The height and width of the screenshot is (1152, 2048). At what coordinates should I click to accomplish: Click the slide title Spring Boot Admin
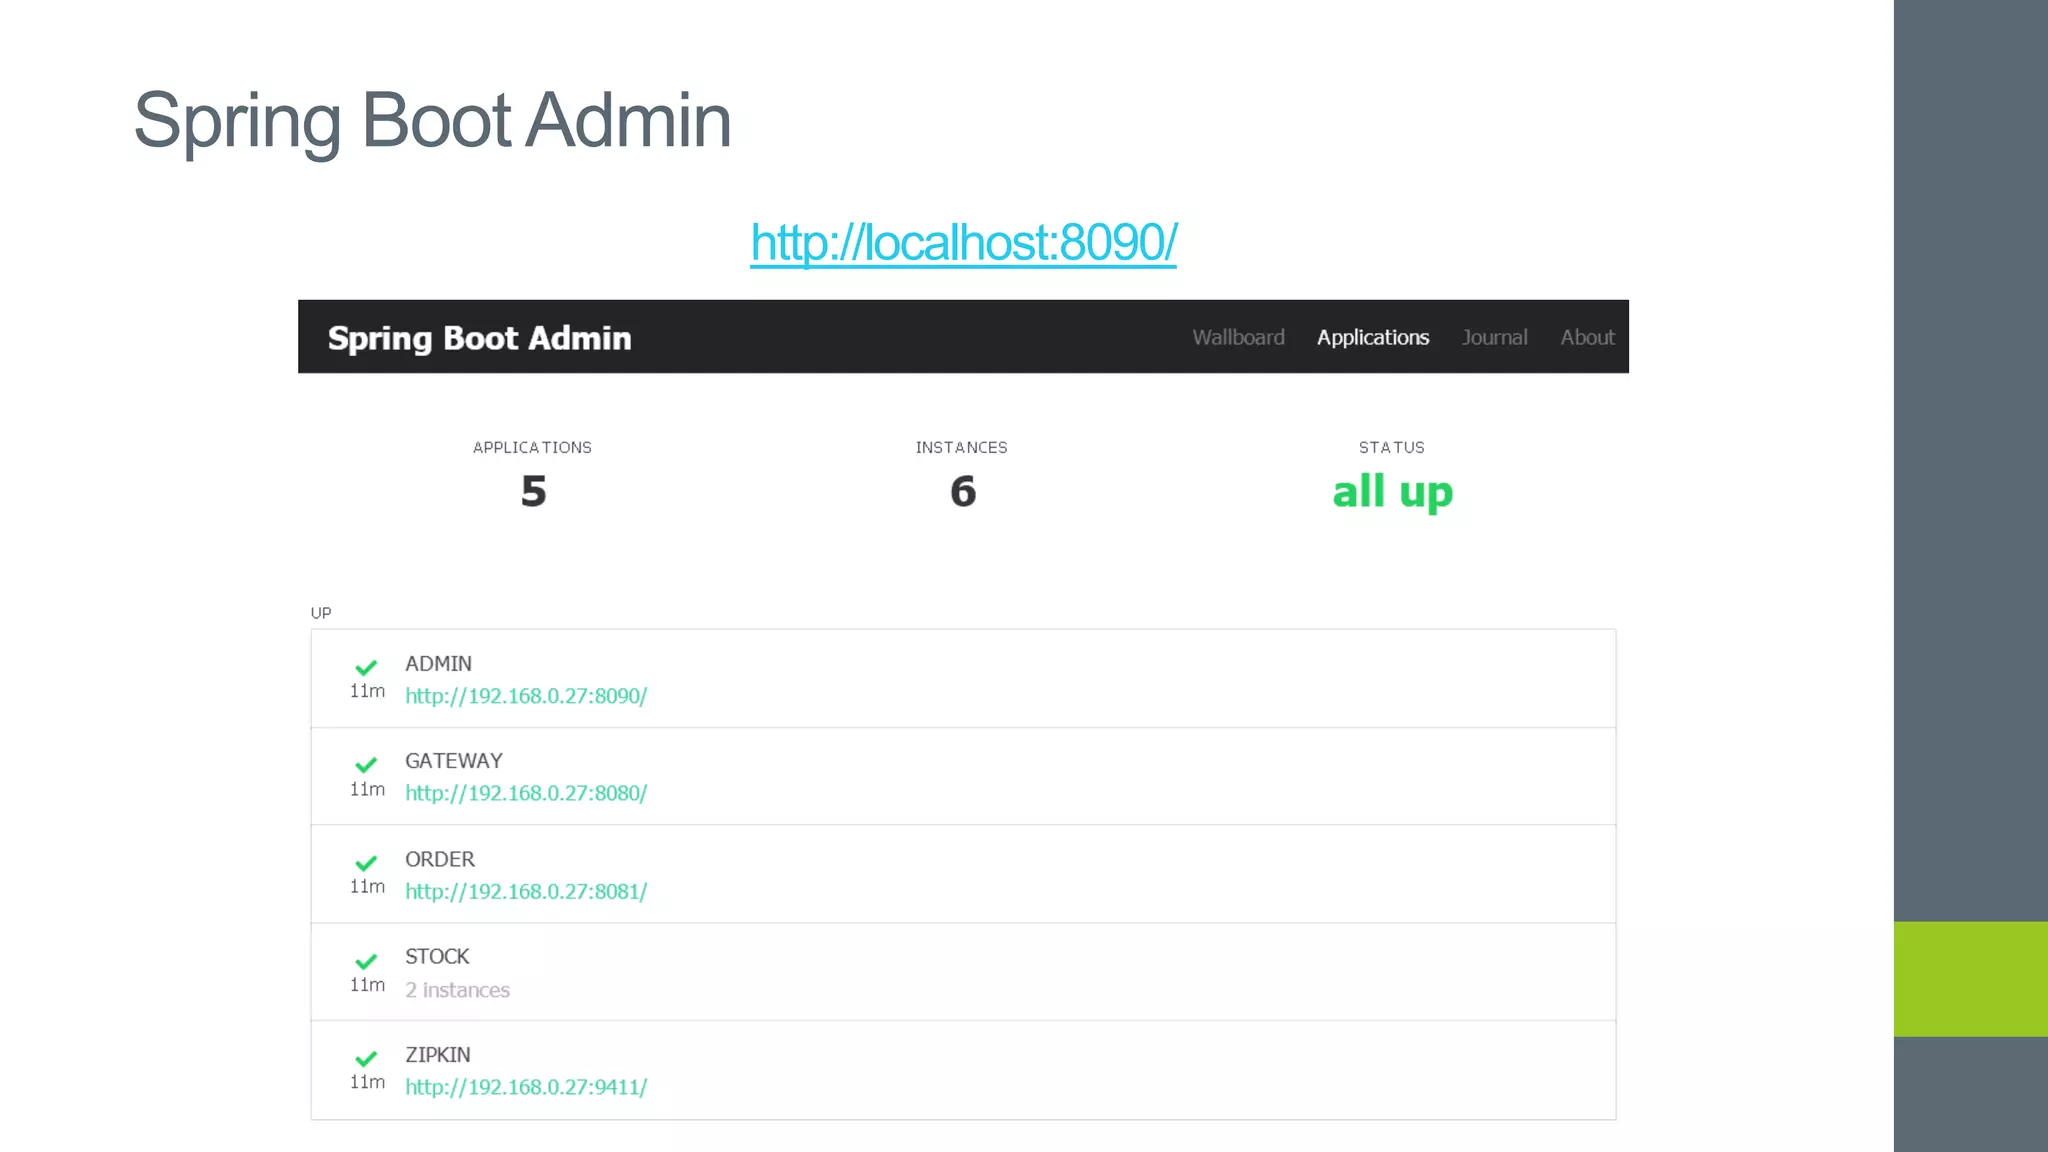click(x=432, y=121)
